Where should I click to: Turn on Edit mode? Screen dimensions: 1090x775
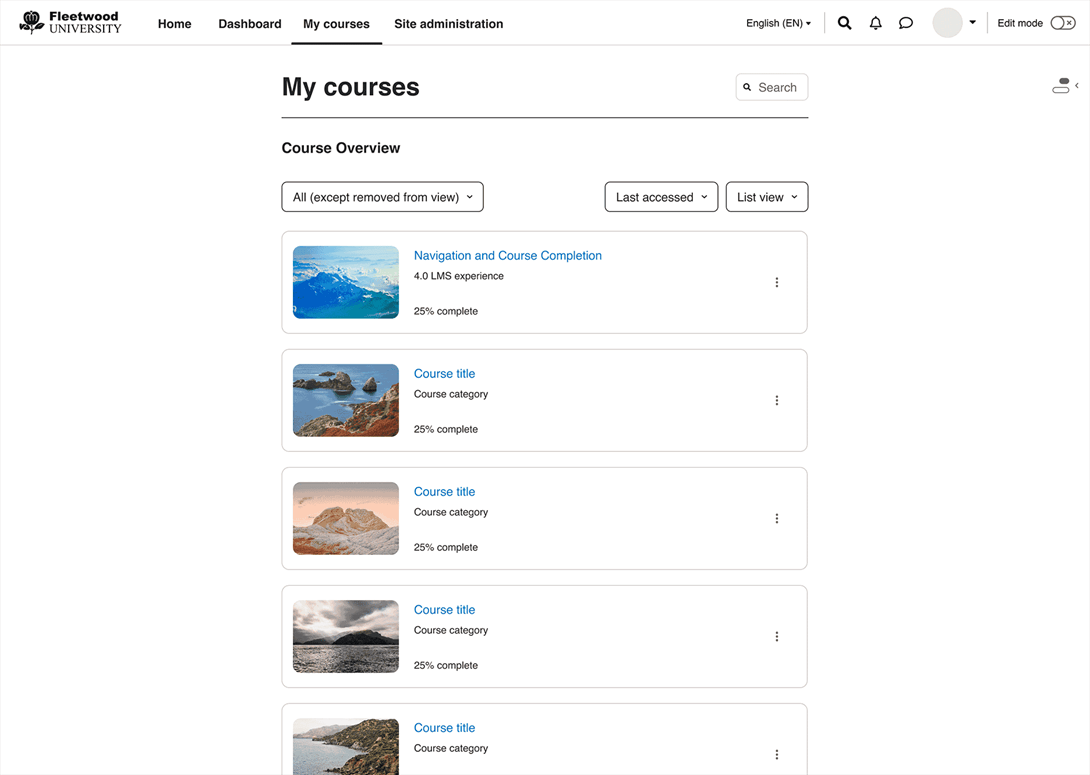(1062, 21)
